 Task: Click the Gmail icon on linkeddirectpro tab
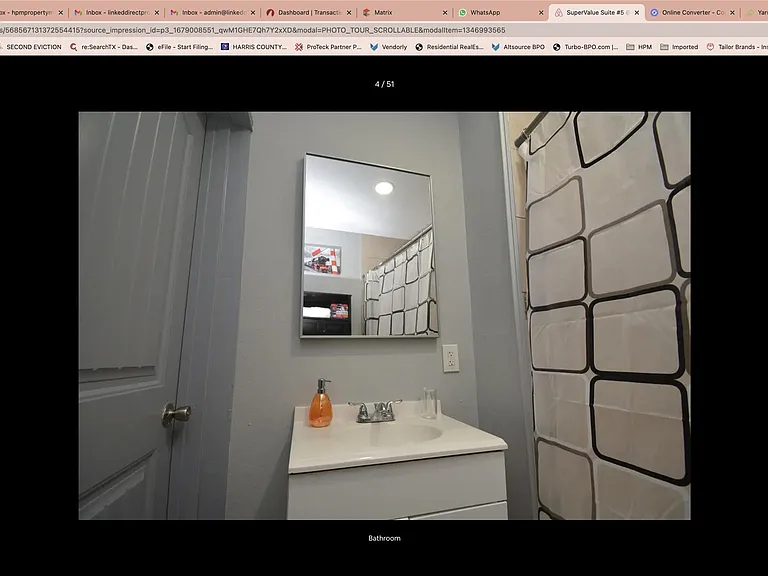[x=78, y=13]
